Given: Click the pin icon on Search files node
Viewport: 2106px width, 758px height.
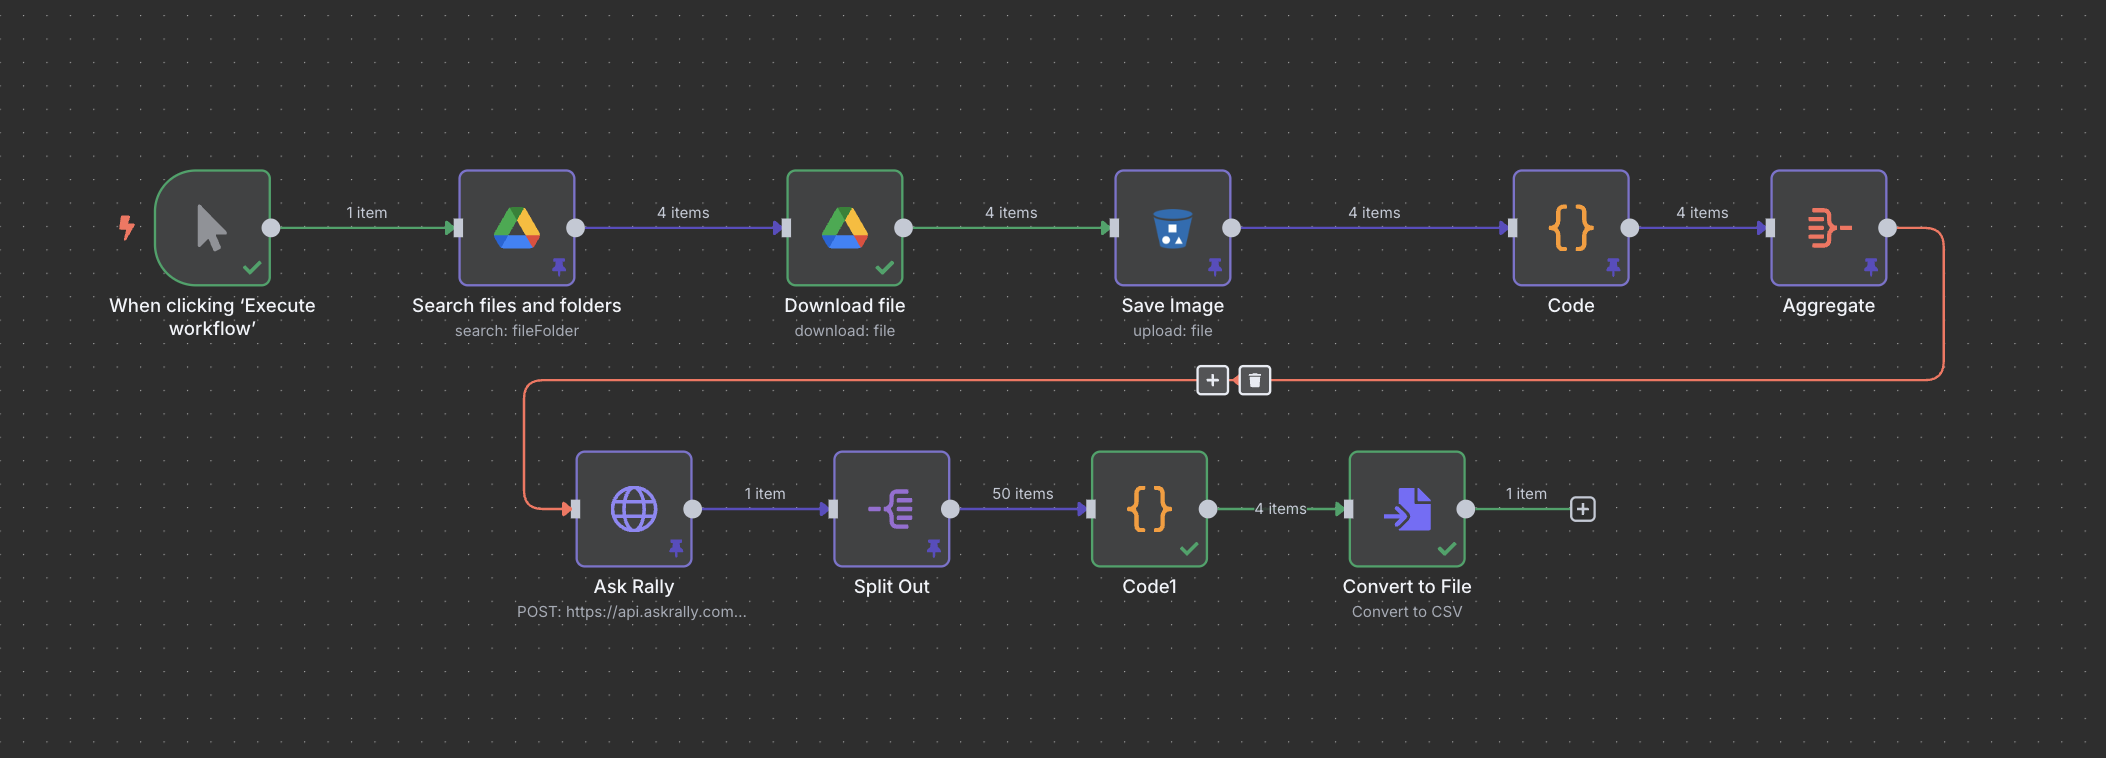Looking at the screenshot, I should click(x=559, y=266).
